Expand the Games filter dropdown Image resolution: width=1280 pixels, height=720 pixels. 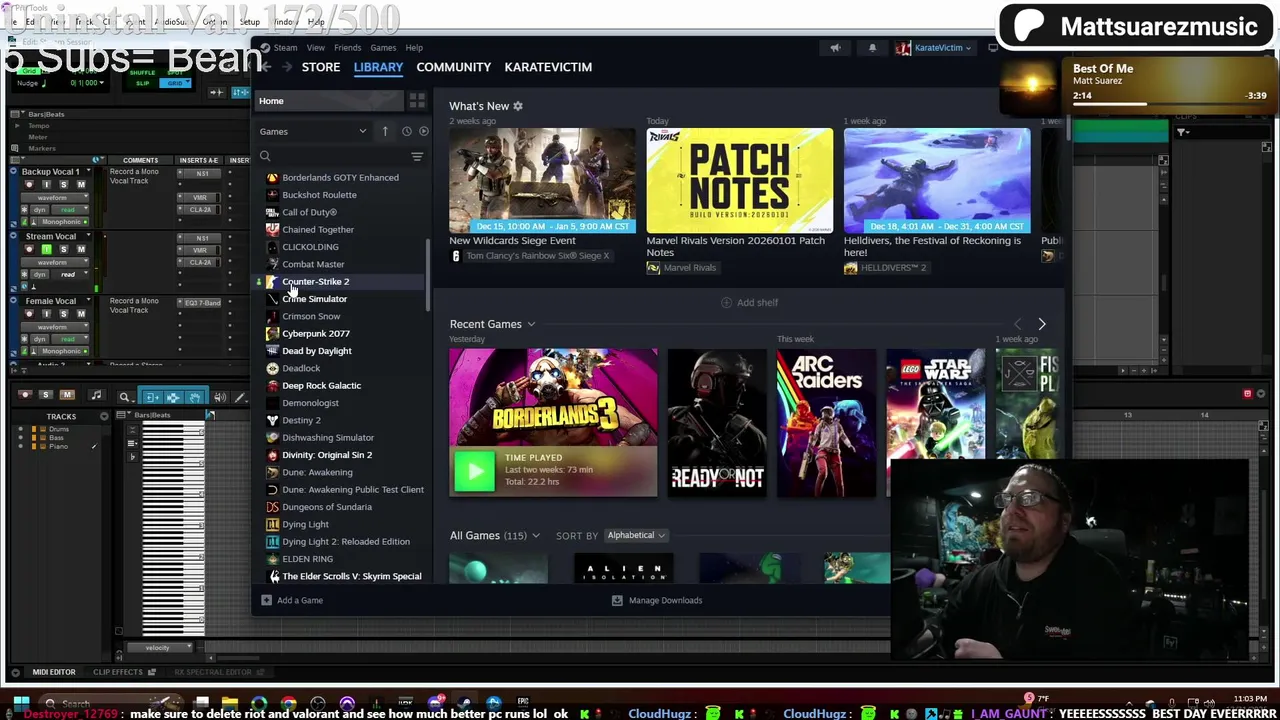(313, 131)
